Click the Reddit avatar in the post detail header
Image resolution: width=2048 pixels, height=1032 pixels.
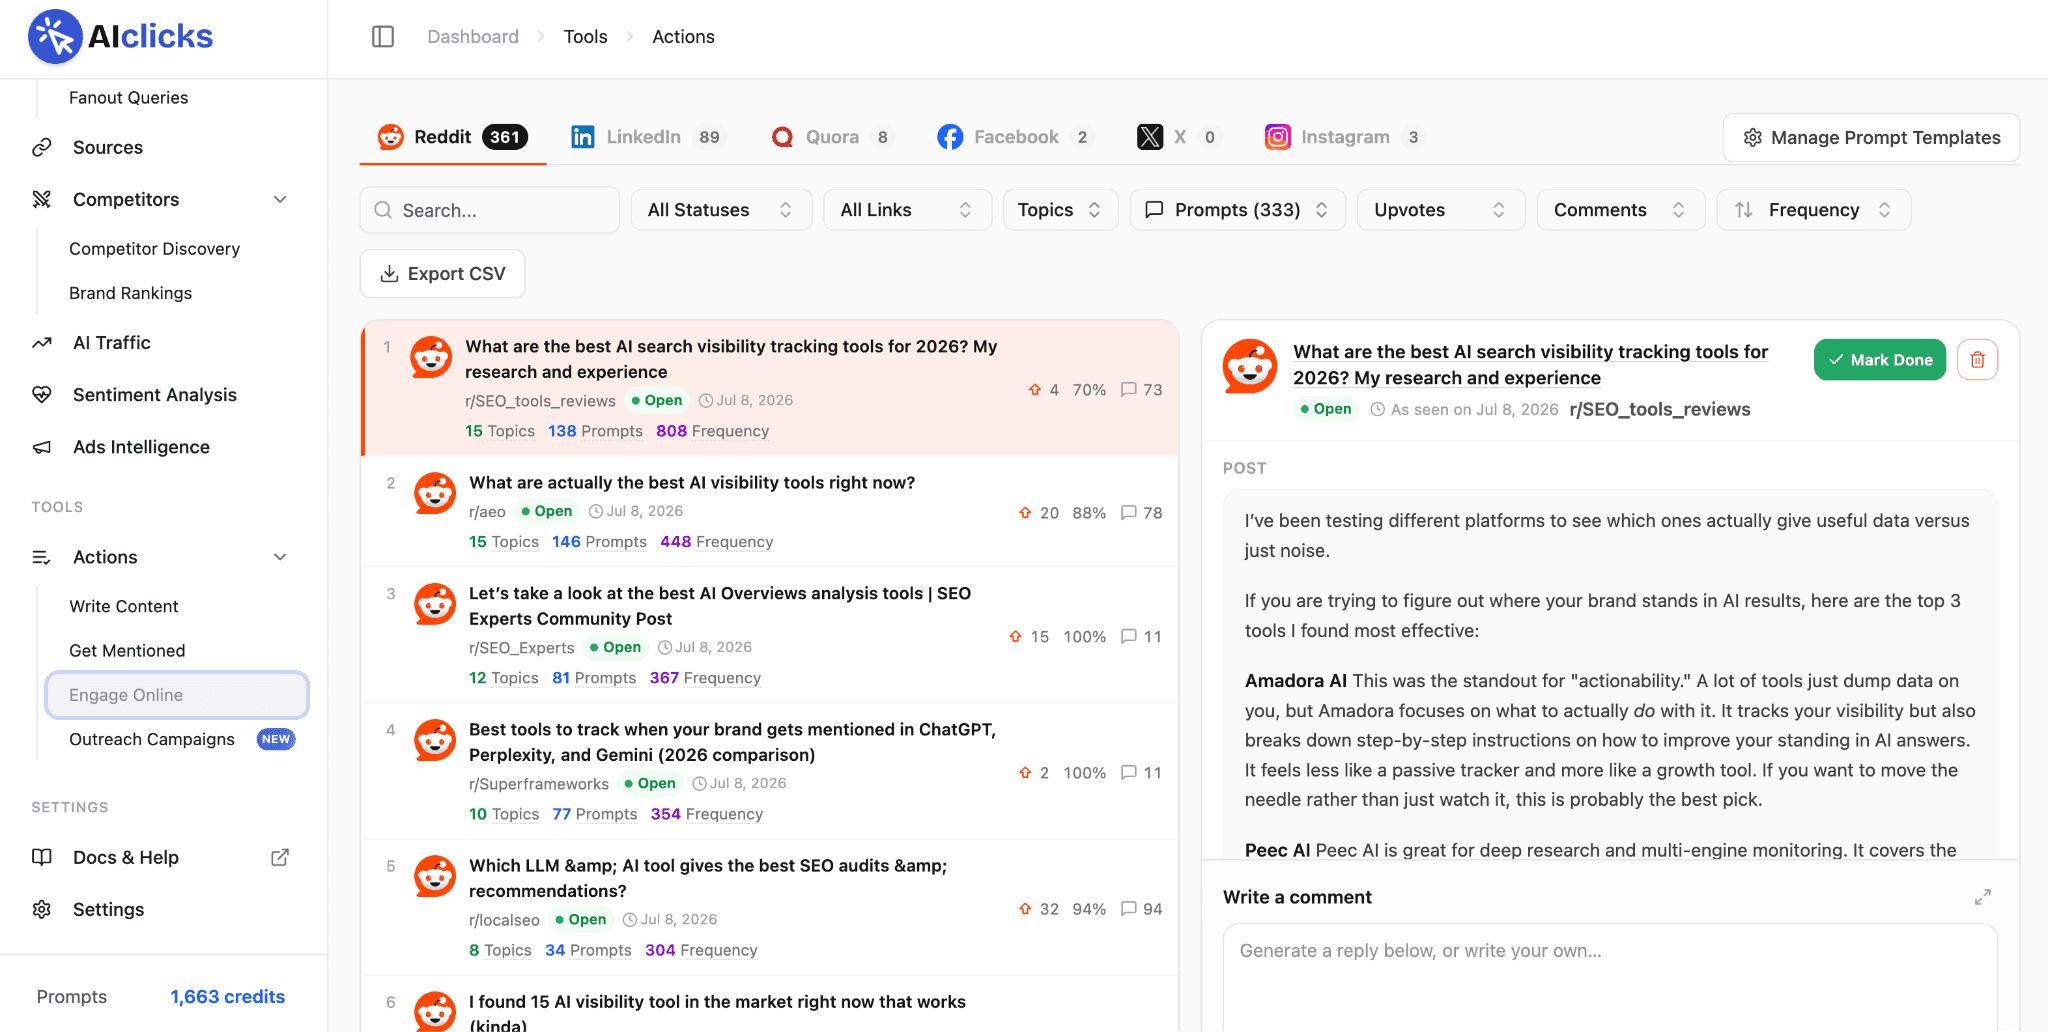pyautogui.click(x=1250, y=366)
